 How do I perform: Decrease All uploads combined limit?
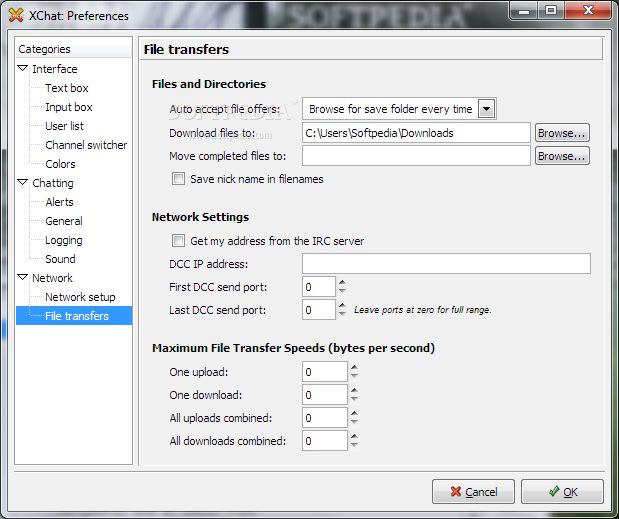(354, 422)
